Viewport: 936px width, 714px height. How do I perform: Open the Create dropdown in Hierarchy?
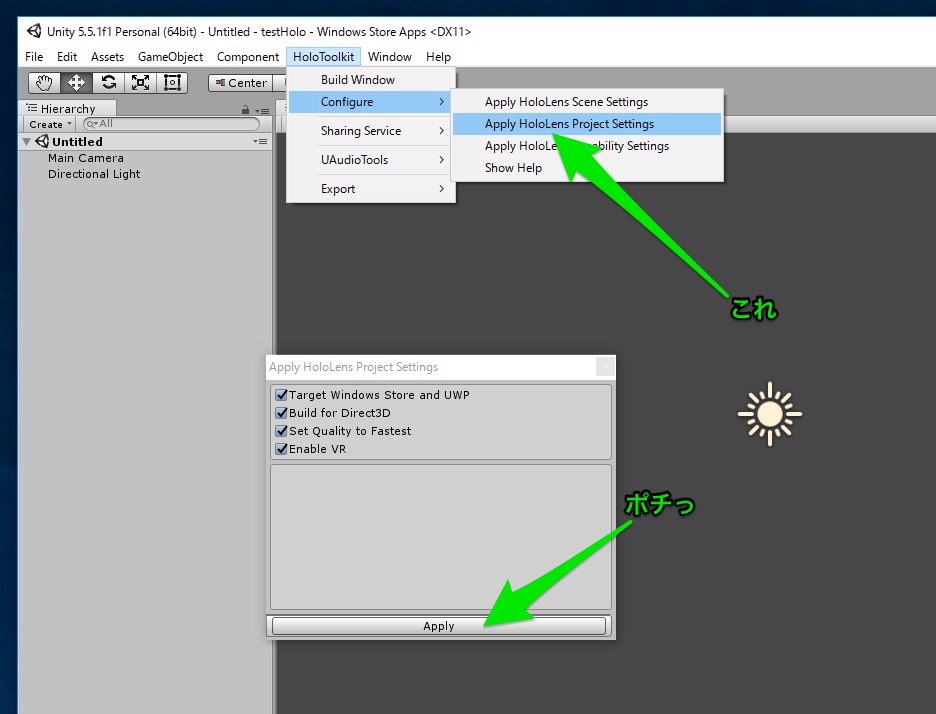pyautogui.click(x=50, y=124)
